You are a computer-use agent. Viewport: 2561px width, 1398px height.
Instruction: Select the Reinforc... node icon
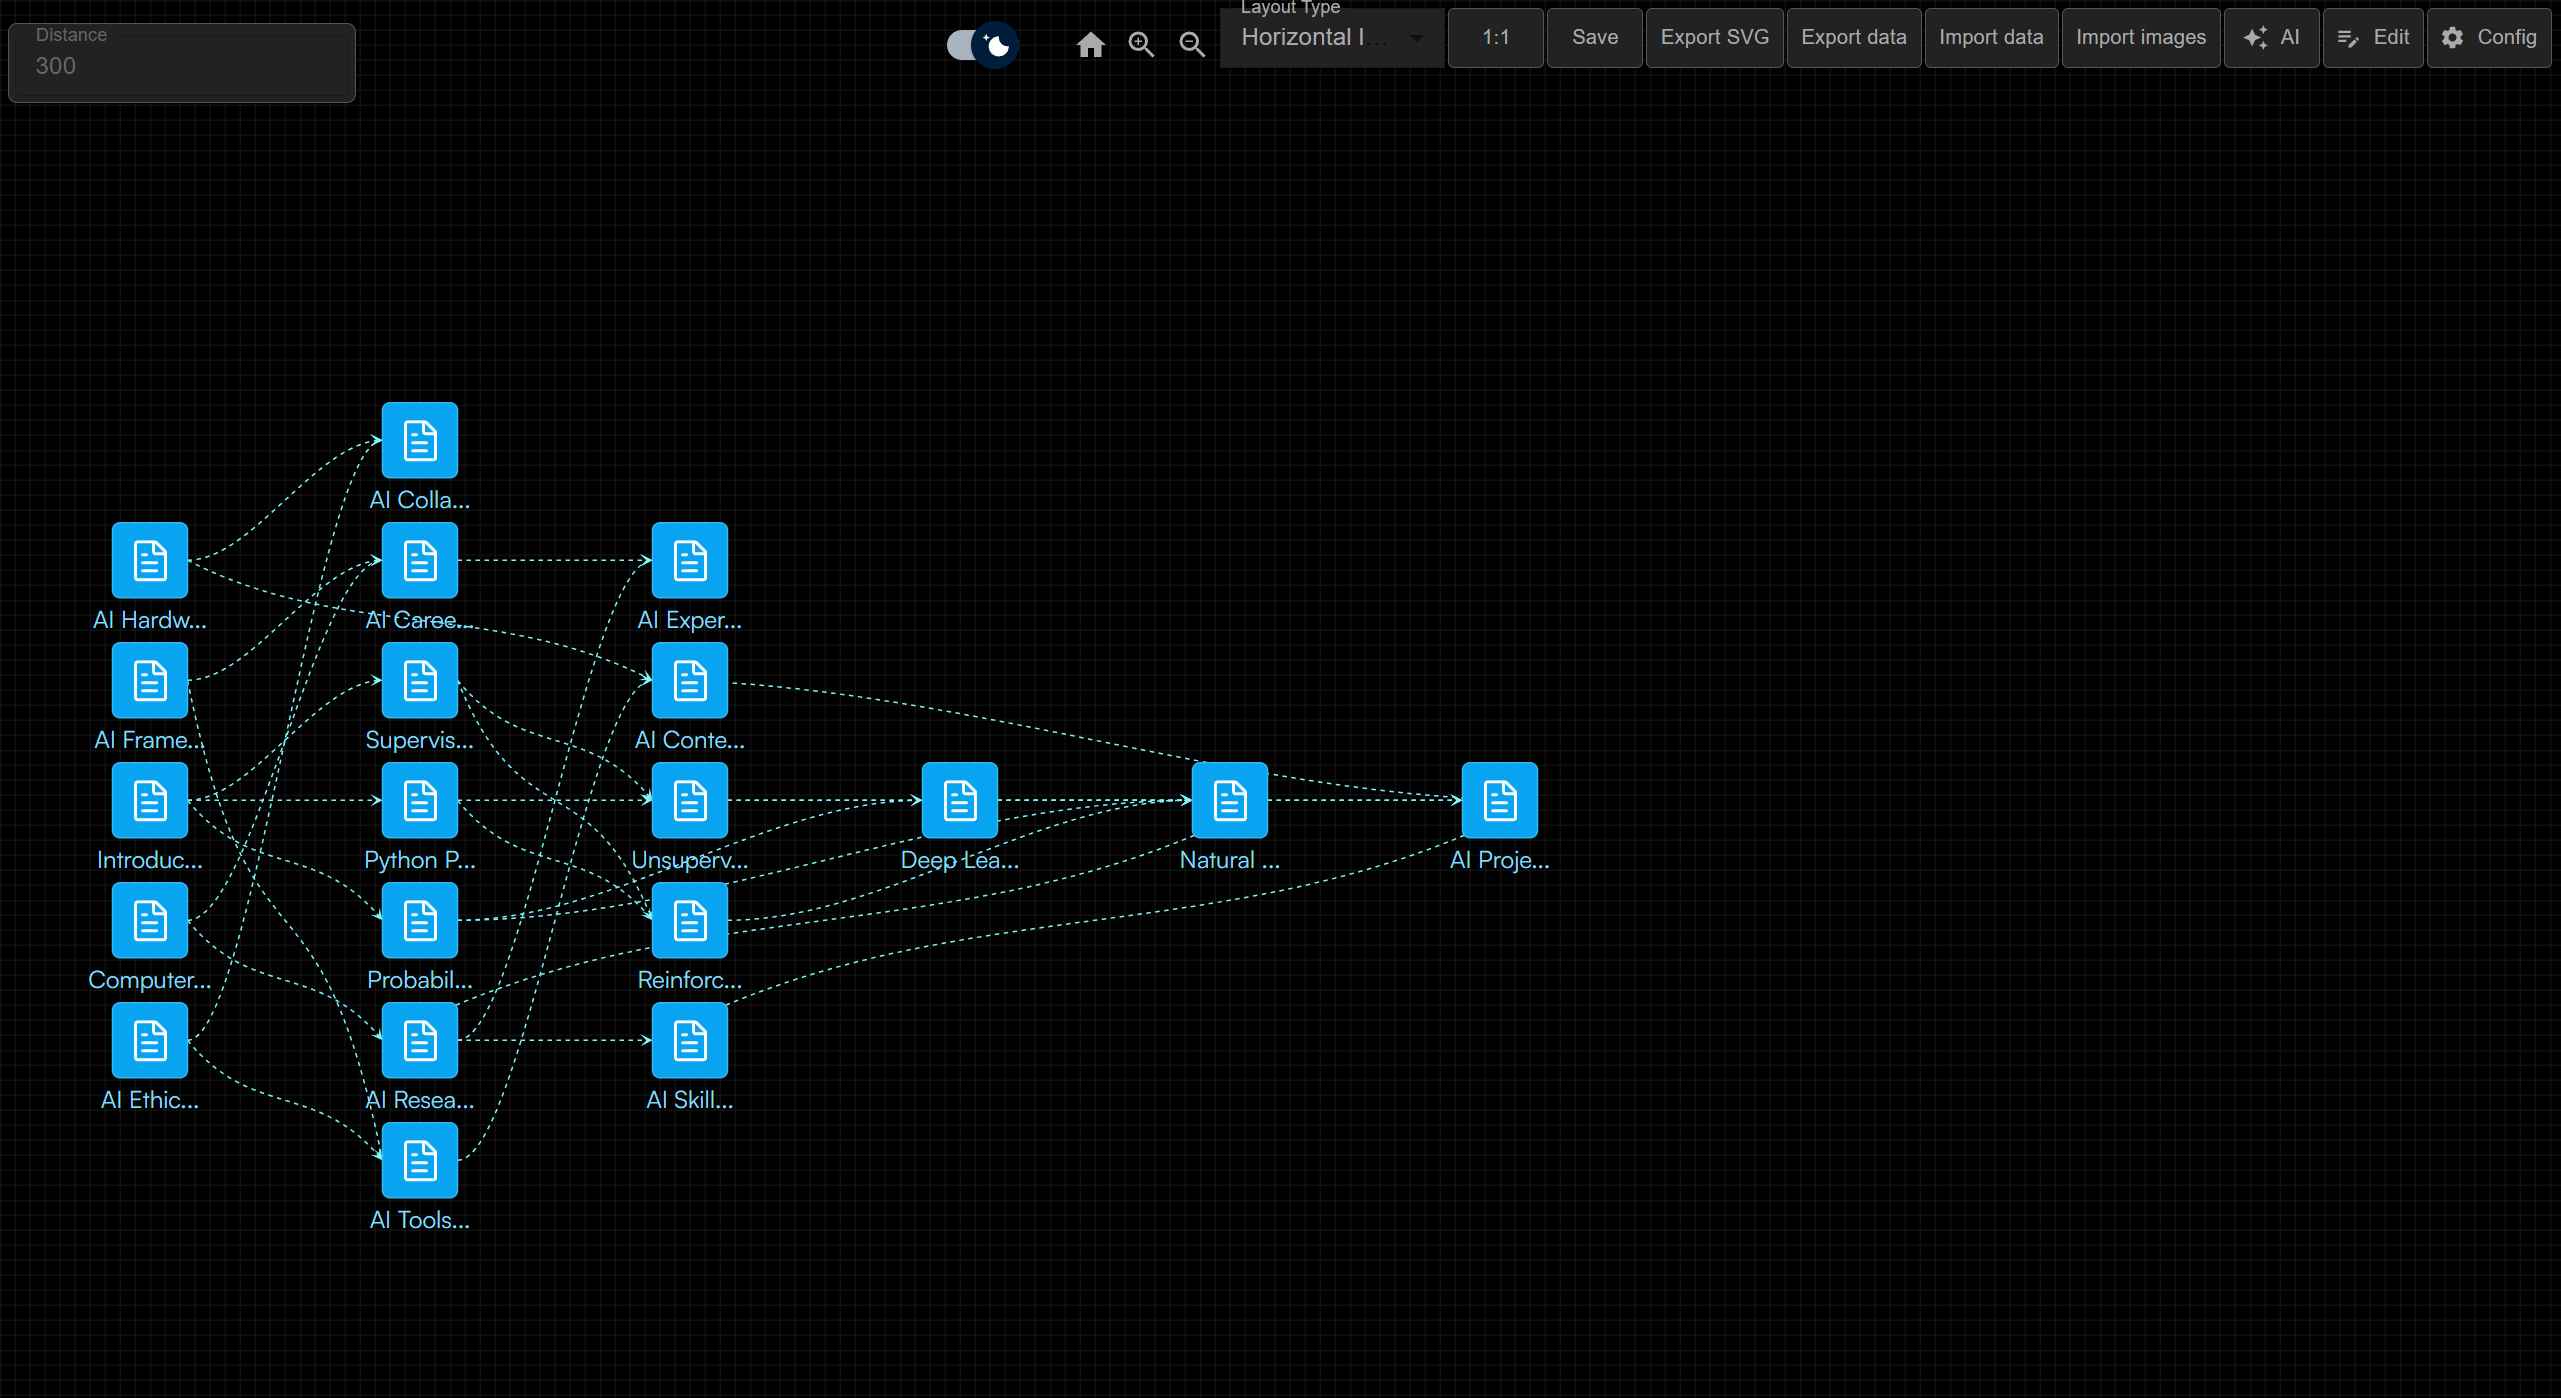coord(690,920)
